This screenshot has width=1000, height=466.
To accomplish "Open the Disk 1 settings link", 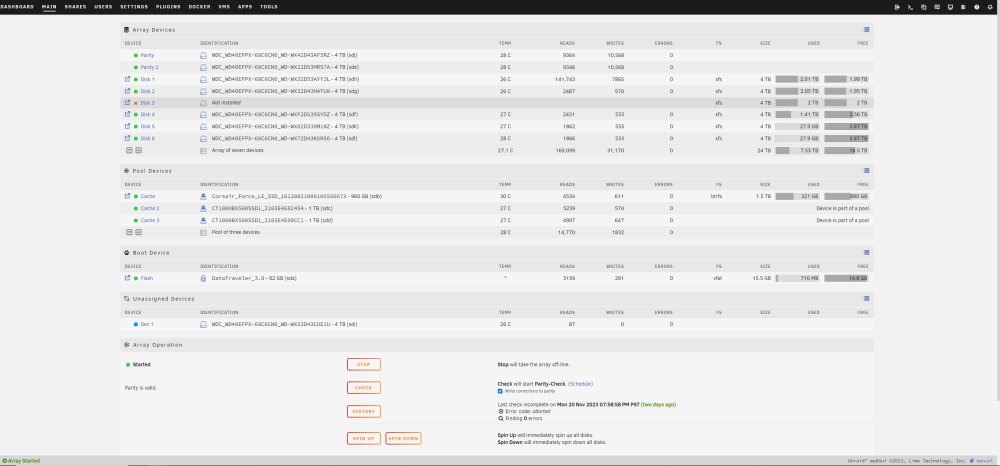I will click(x=147, y=79).
